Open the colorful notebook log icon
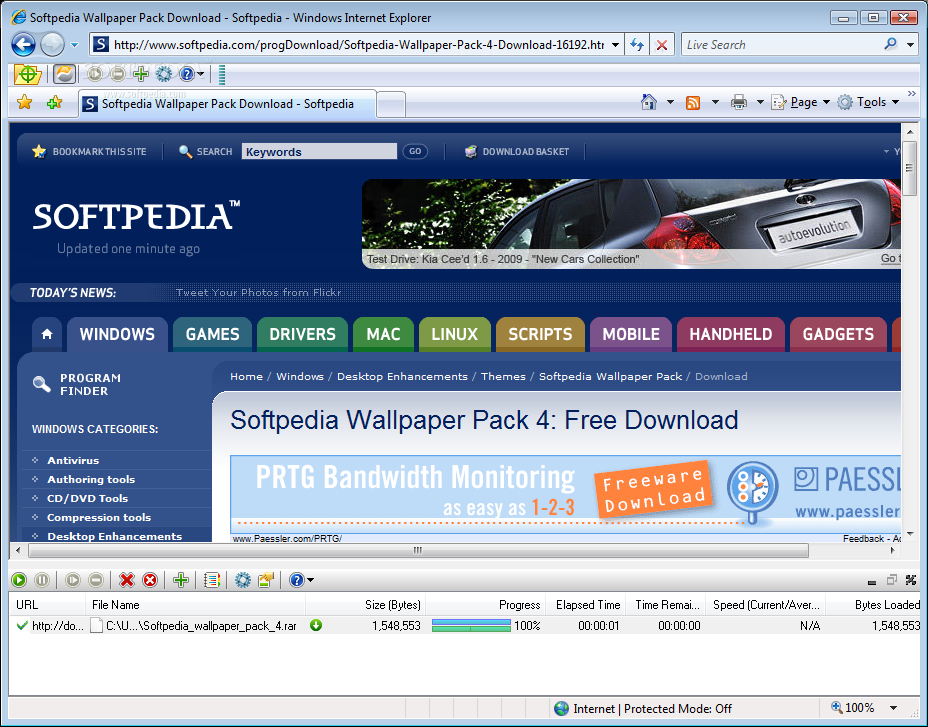 pyautogui.click(x=212, y=580)
